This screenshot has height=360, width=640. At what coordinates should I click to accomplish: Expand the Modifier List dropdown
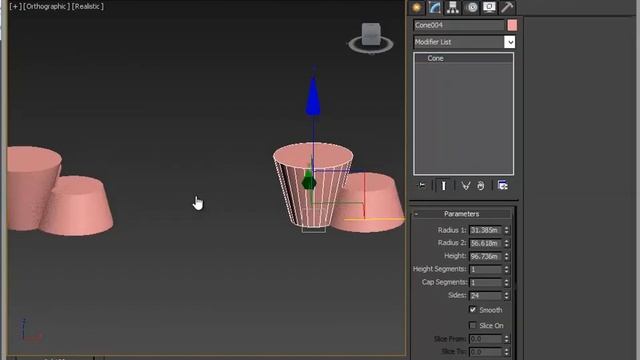tap(509, 42)
